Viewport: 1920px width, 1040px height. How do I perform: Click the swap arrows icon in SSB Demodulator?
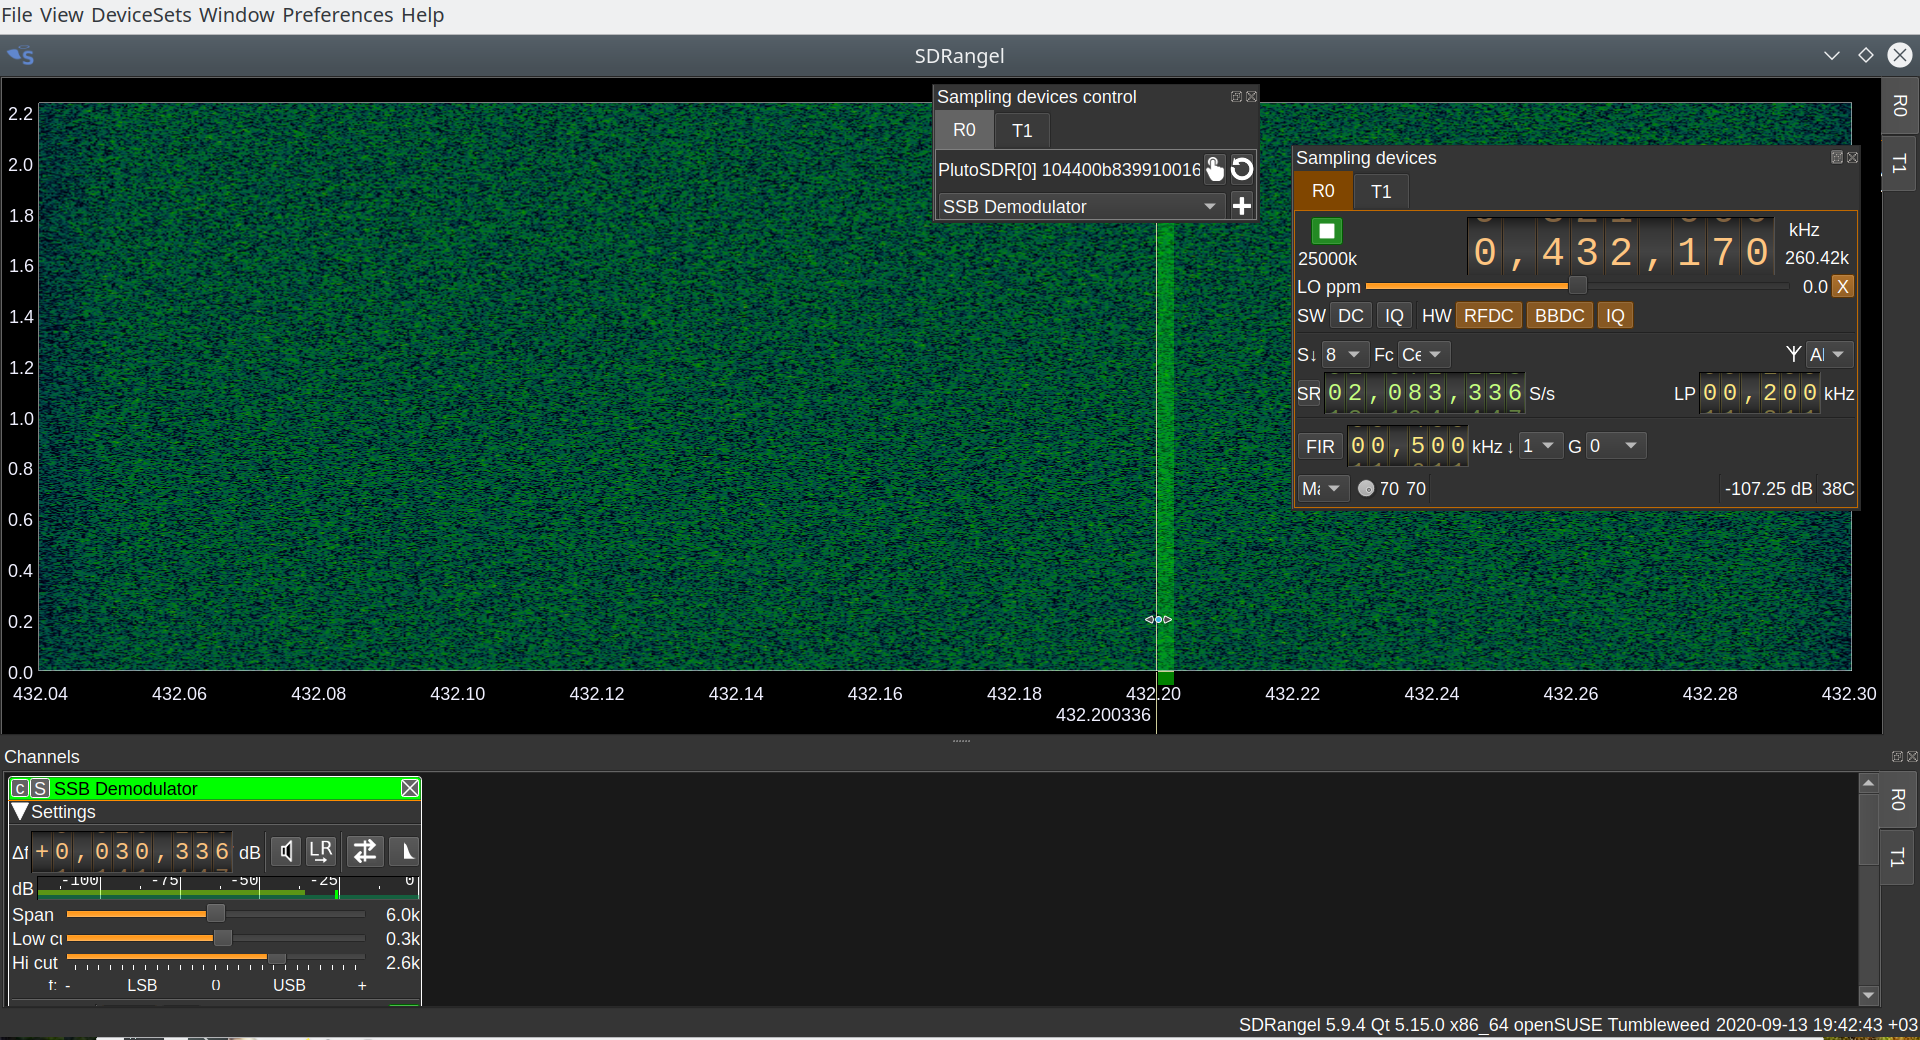click(x=365, y=851)
